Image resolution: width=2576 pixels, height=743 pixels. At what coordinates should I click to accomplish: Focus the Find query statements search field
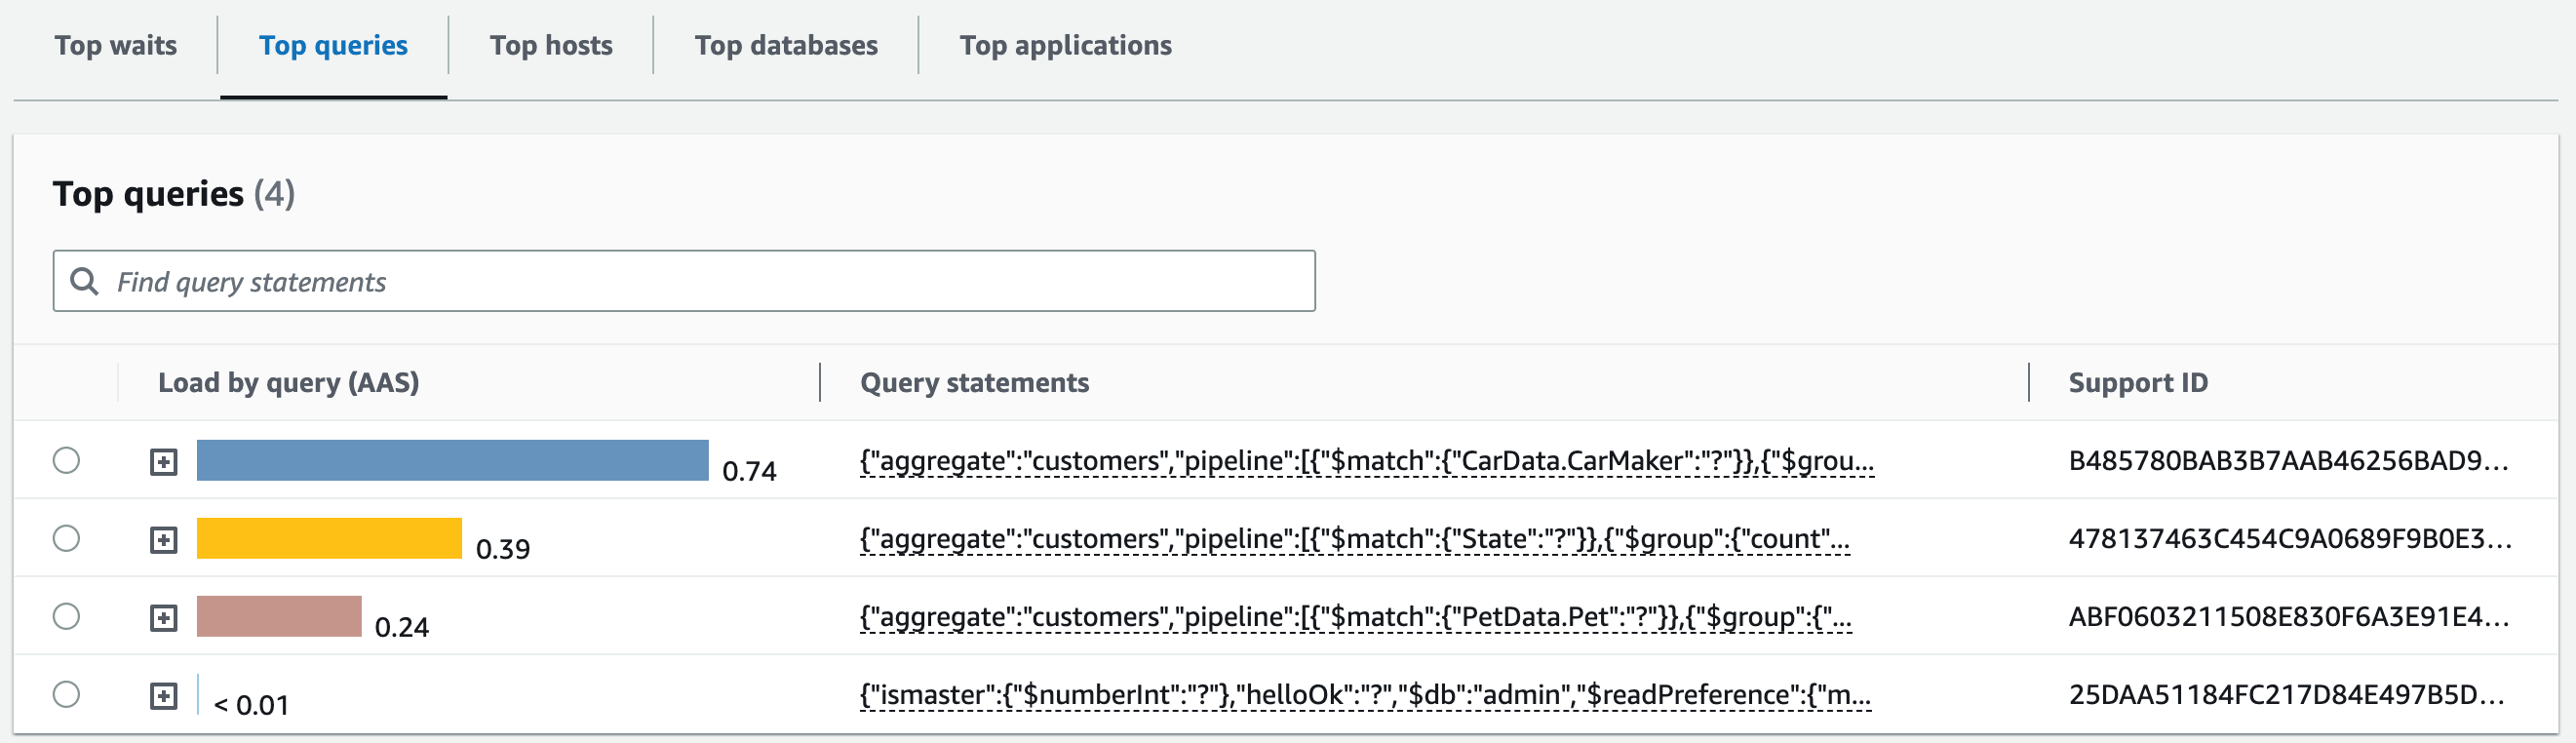[x=700, y=281]
